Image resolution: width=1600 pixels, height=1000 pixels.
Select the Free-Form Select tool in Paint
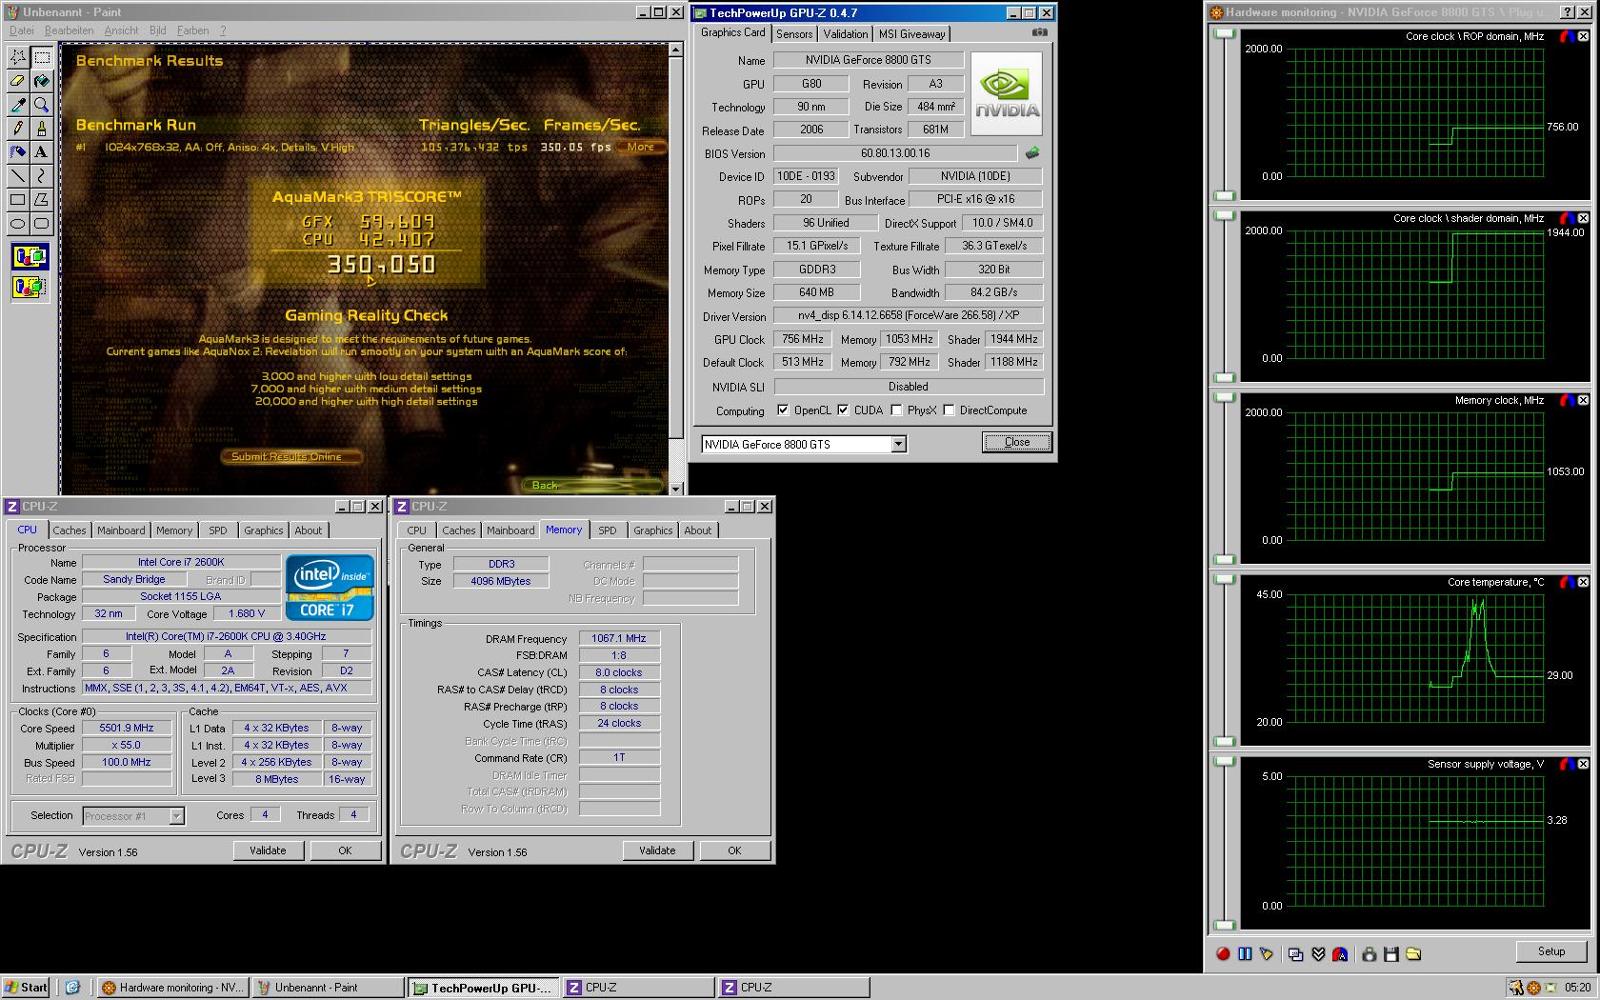tap(18, 57)
